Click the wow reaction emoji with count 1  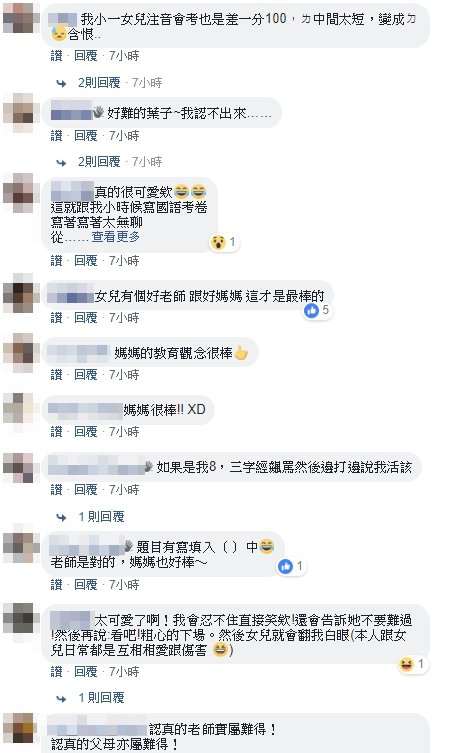(218, 243)
